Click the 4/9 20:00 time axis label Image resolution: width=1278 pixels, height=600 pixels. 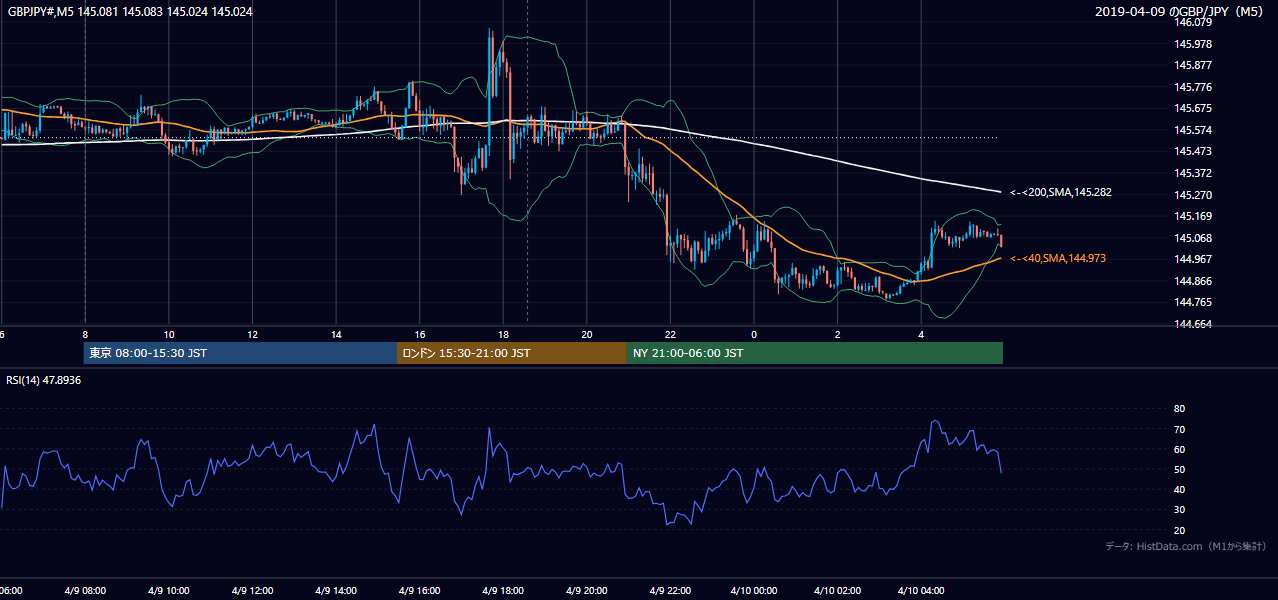[x=587, y=590]
